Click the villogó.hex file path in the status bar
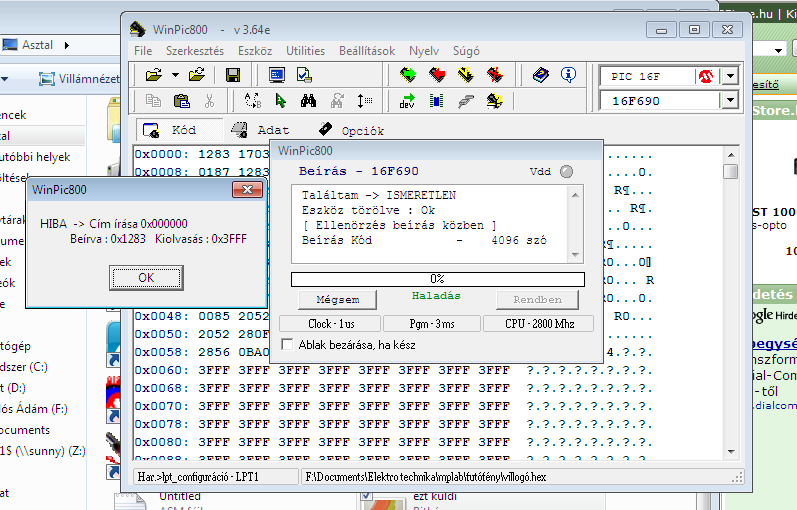The width and height of the screenshot is (797, 510). click(426, 477)
